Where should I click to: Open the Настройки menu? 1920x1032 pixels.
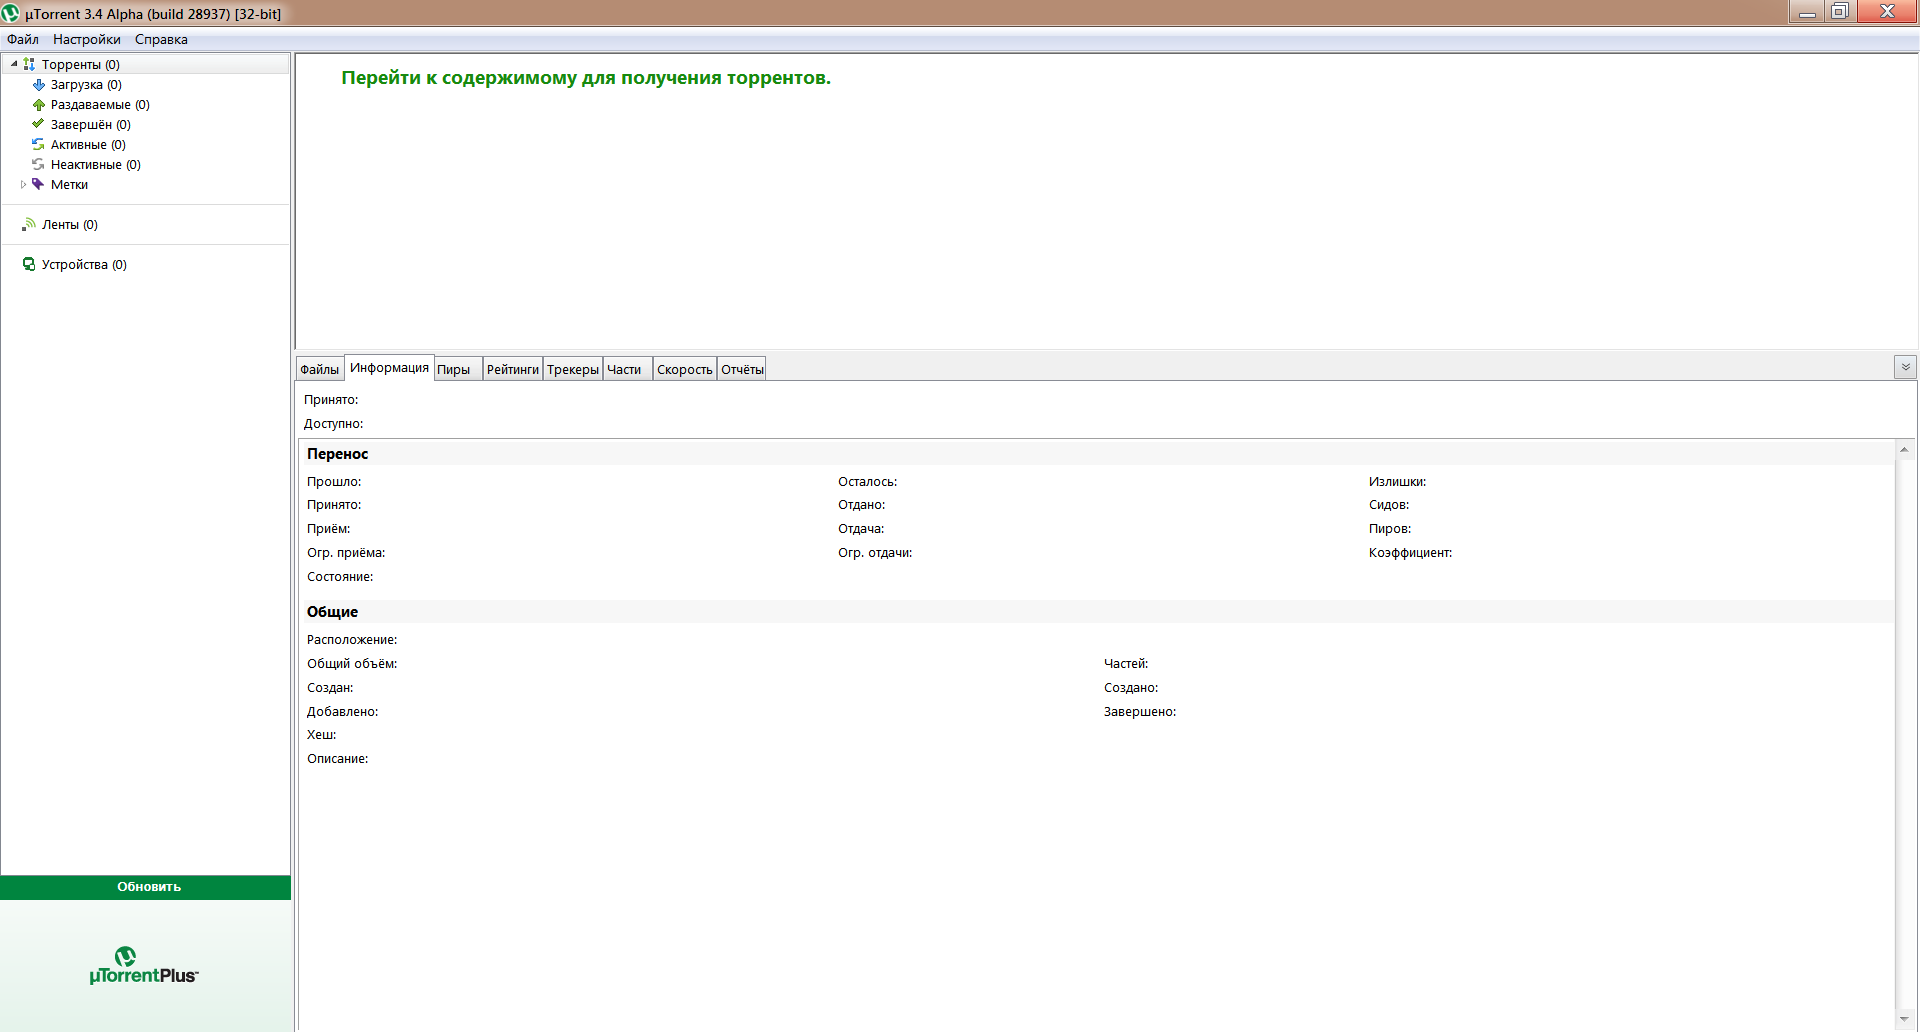86,40
